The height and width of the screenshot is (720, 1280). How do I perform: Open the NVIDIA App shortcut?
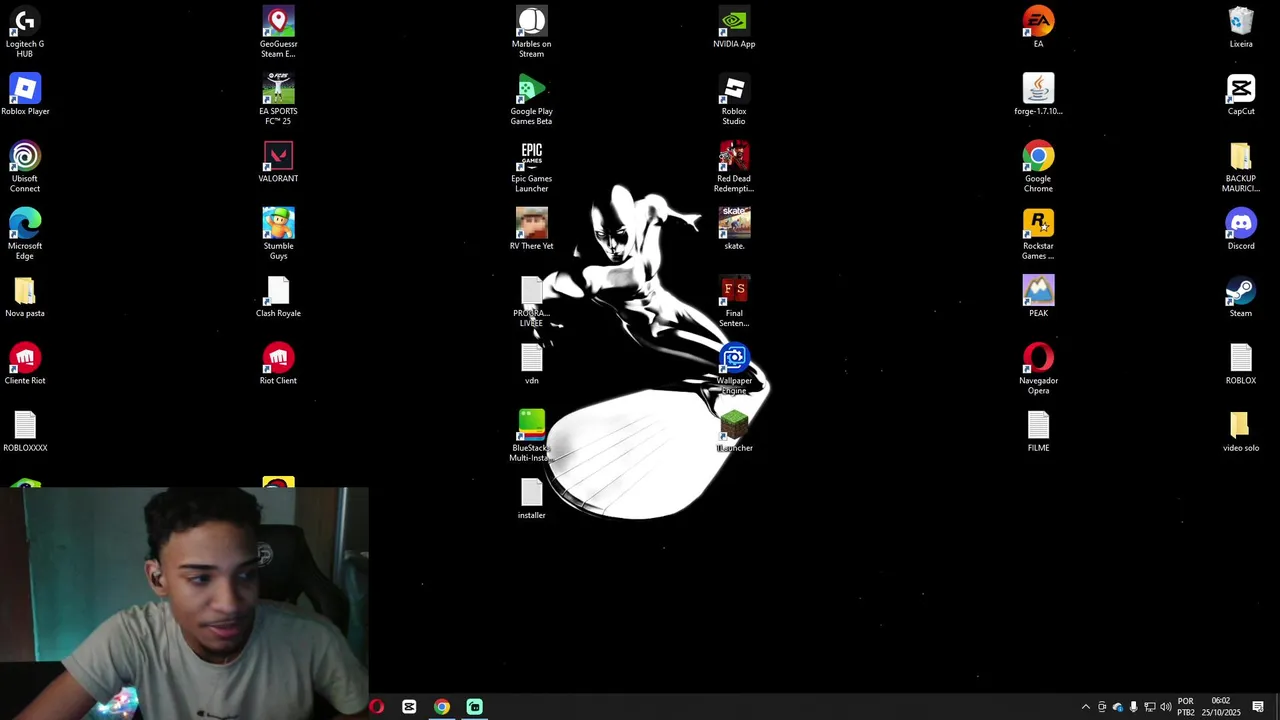coord(734,26)
